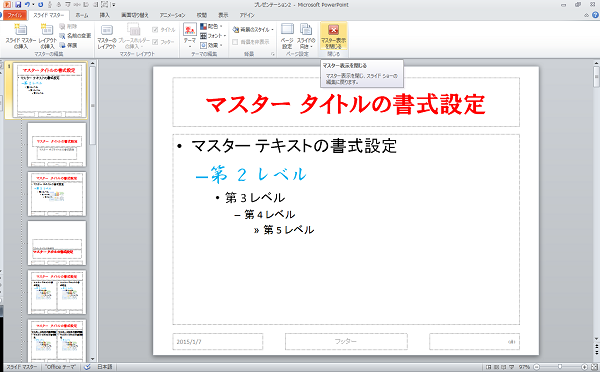600x372 pixels.
Task: Click PowerPoint application icon in title bar
Action: pyautogui.click(x=7, y=5)
